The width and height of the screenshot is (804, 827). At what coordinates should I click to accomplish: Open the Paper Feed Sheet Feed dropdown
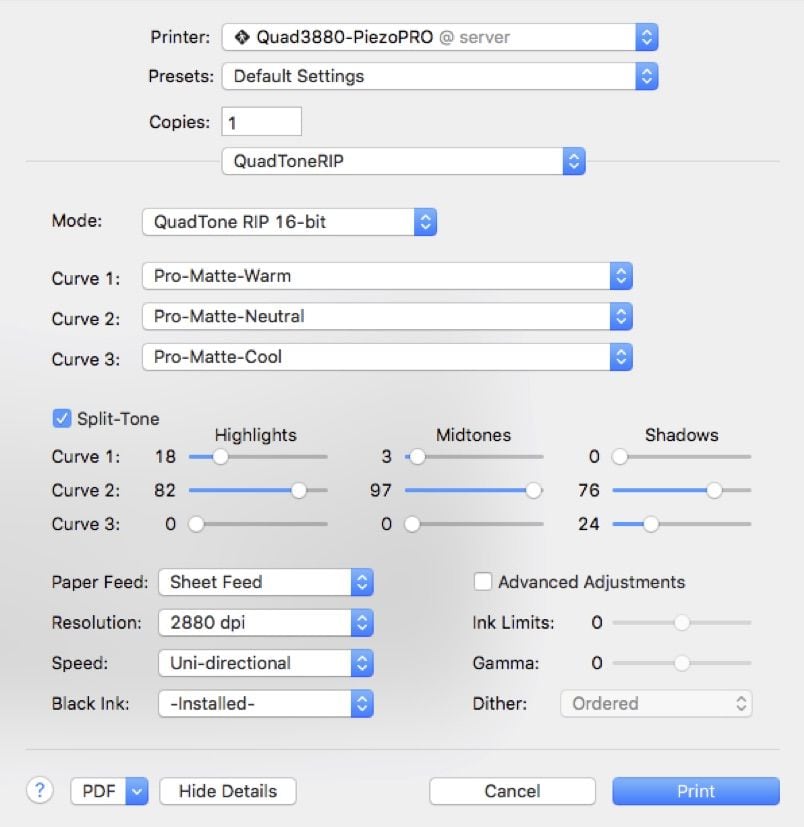[265, 582]
